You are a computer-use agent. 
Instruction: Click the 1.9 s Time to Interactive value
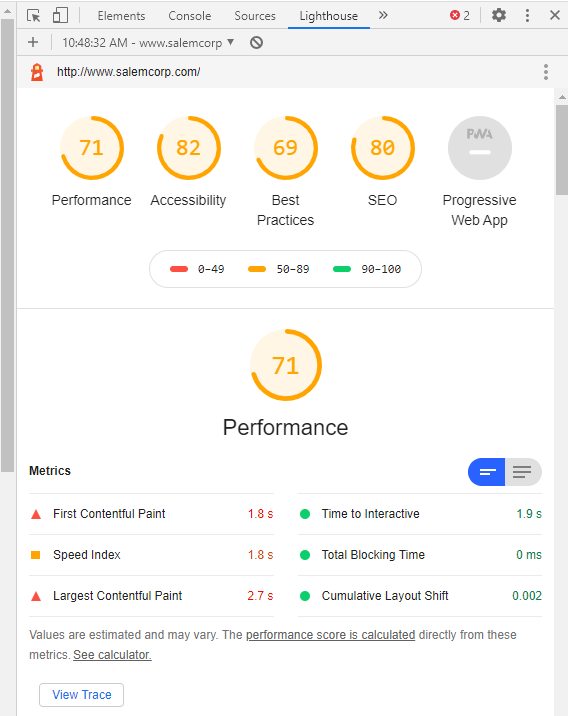tap(529, 514)
